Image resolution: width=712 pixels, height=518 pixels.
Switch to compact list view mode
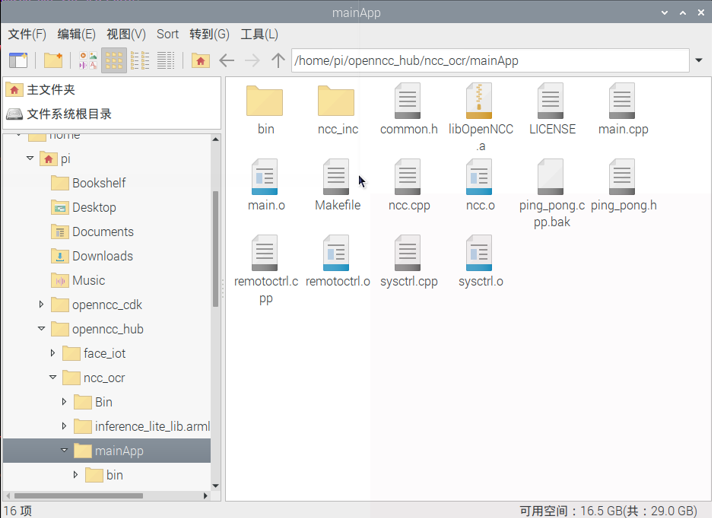coord(140,60)
